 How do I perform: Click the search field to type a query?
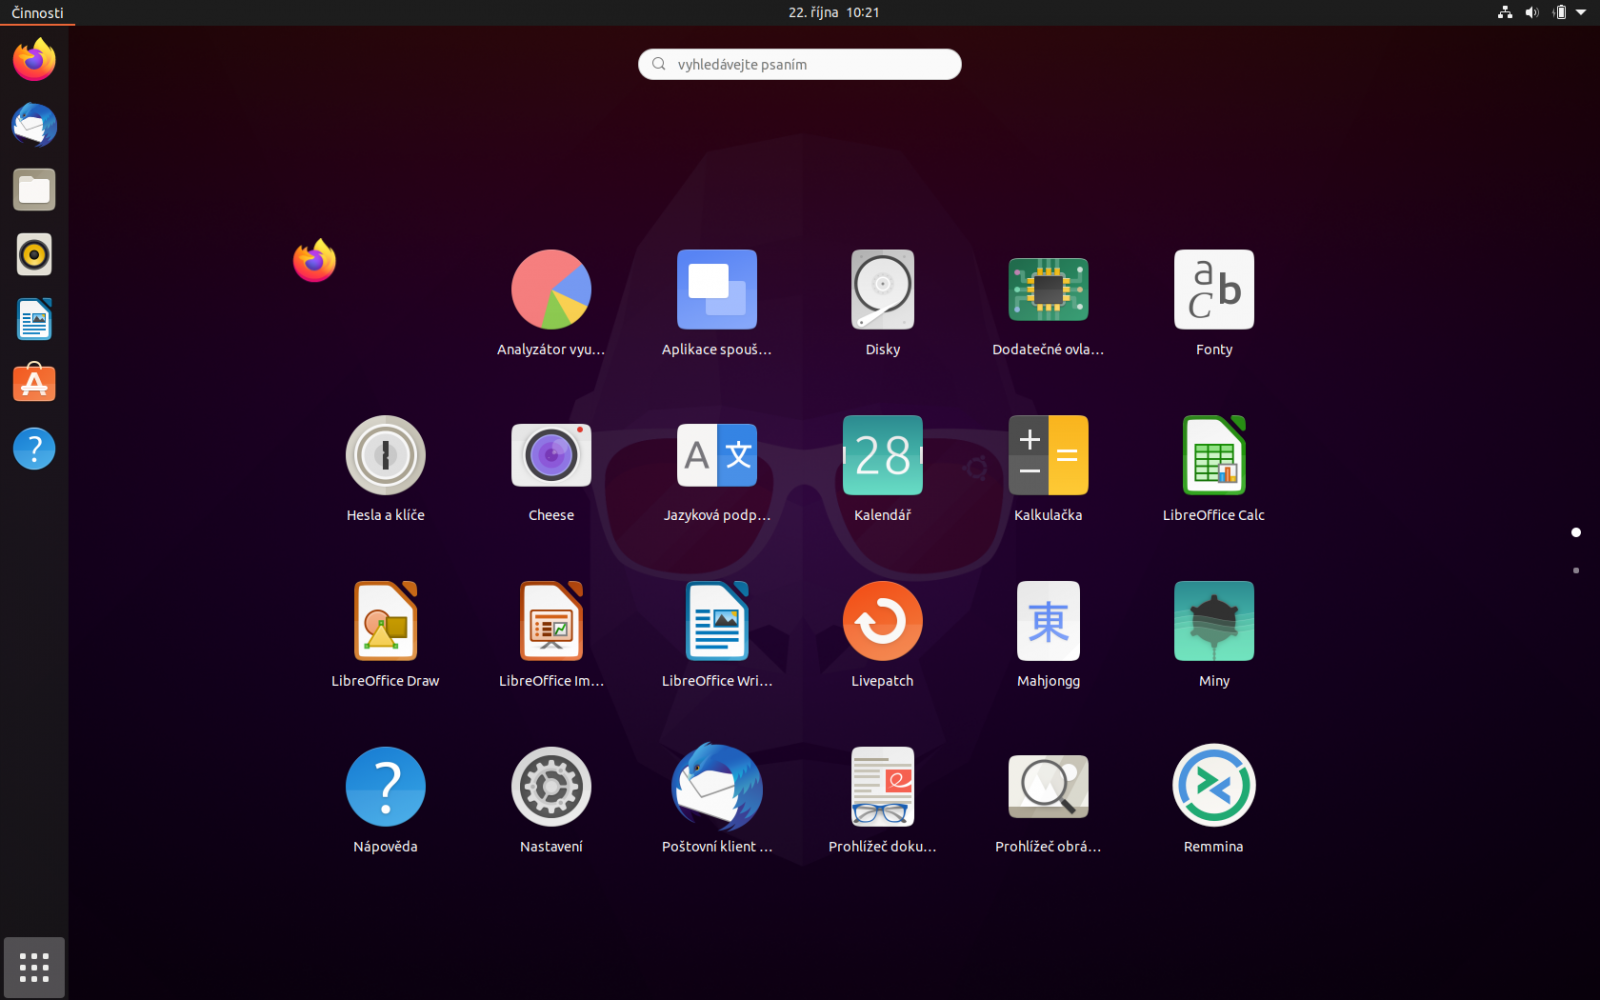coord(799,64)
